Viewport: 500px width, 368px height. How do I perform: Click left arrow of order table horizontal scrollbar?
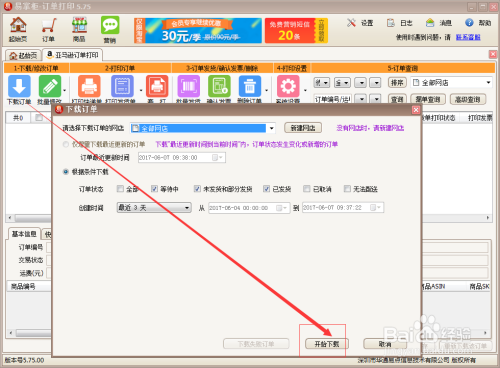[x=10, y=218]
